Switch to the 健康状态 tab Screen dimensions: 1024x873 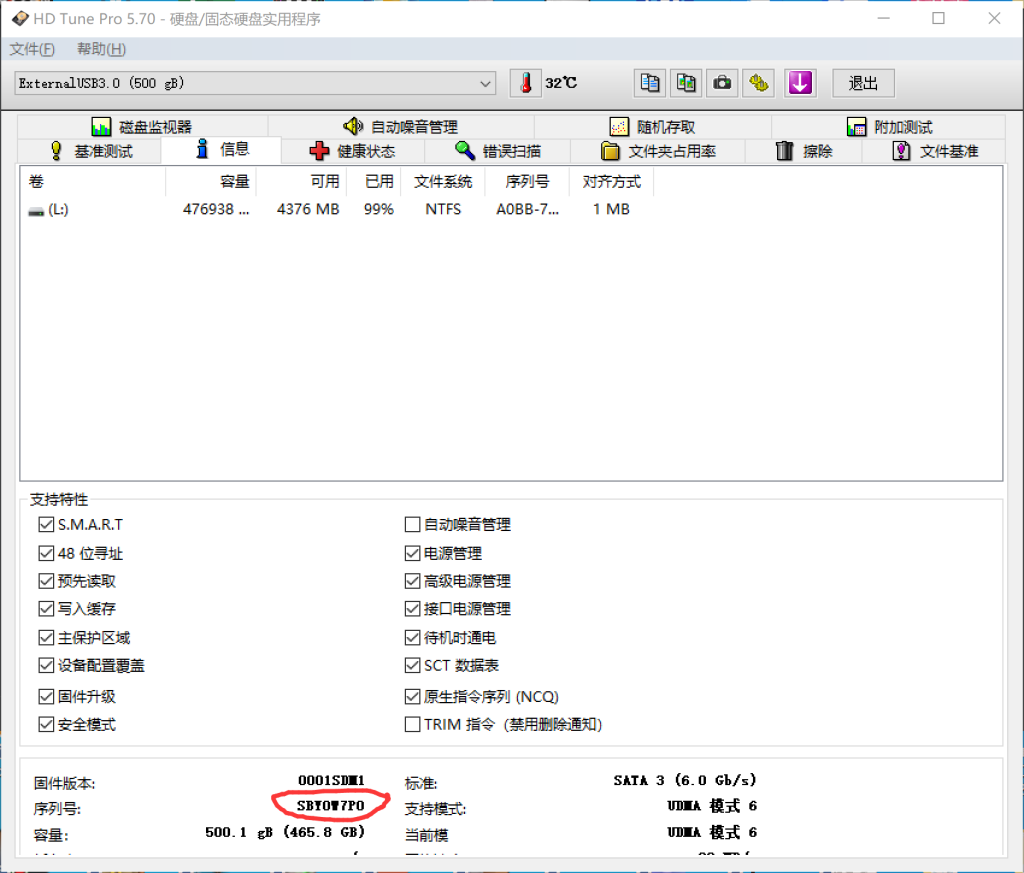353,151
